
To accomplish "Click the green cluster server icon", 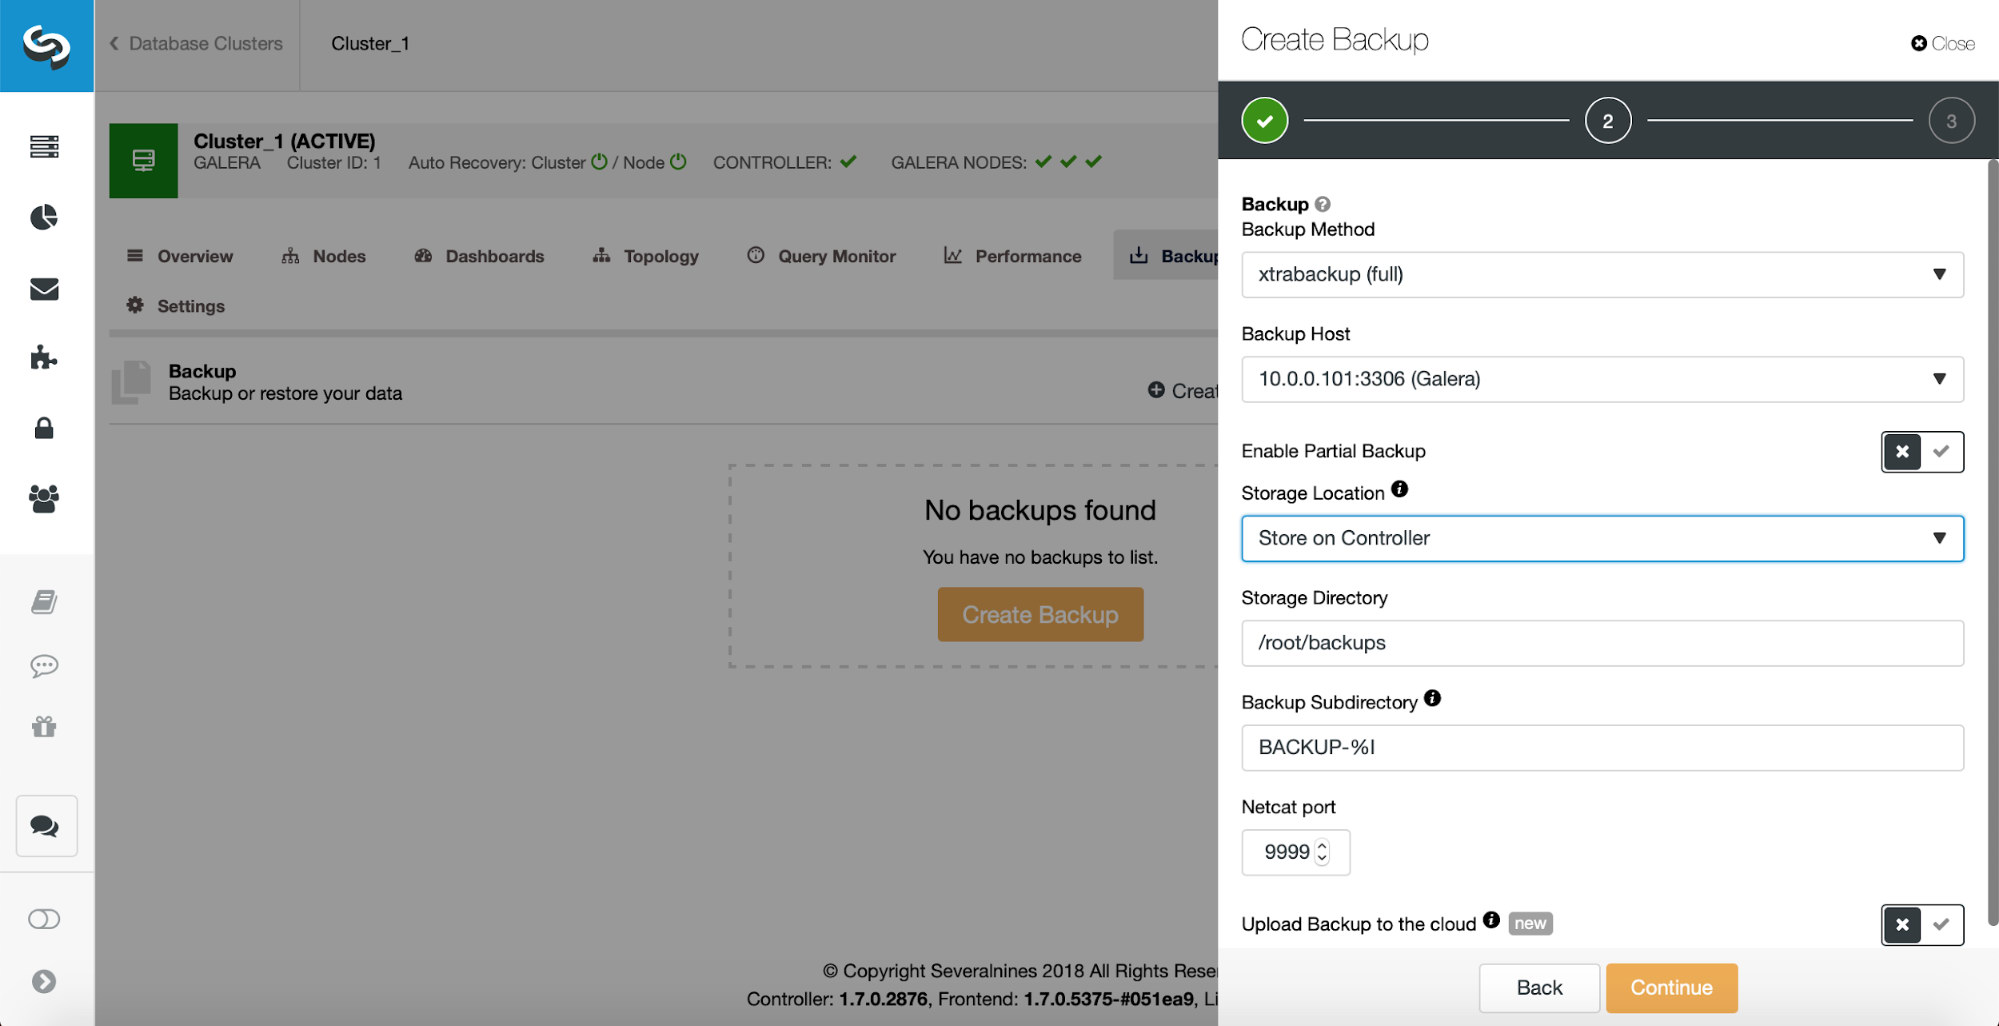I will pos(144,161).
